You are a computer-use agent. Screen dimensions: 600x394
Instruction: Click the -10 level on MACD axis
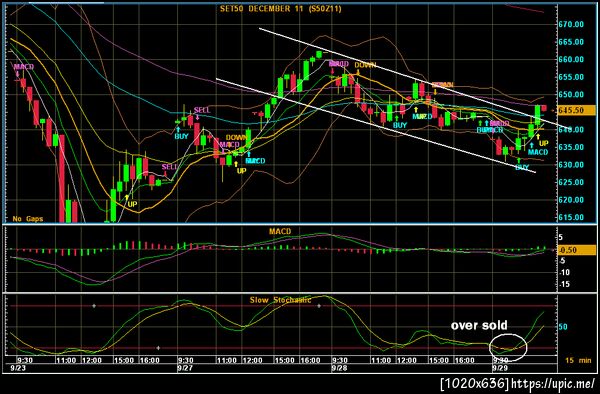point(564,272)
